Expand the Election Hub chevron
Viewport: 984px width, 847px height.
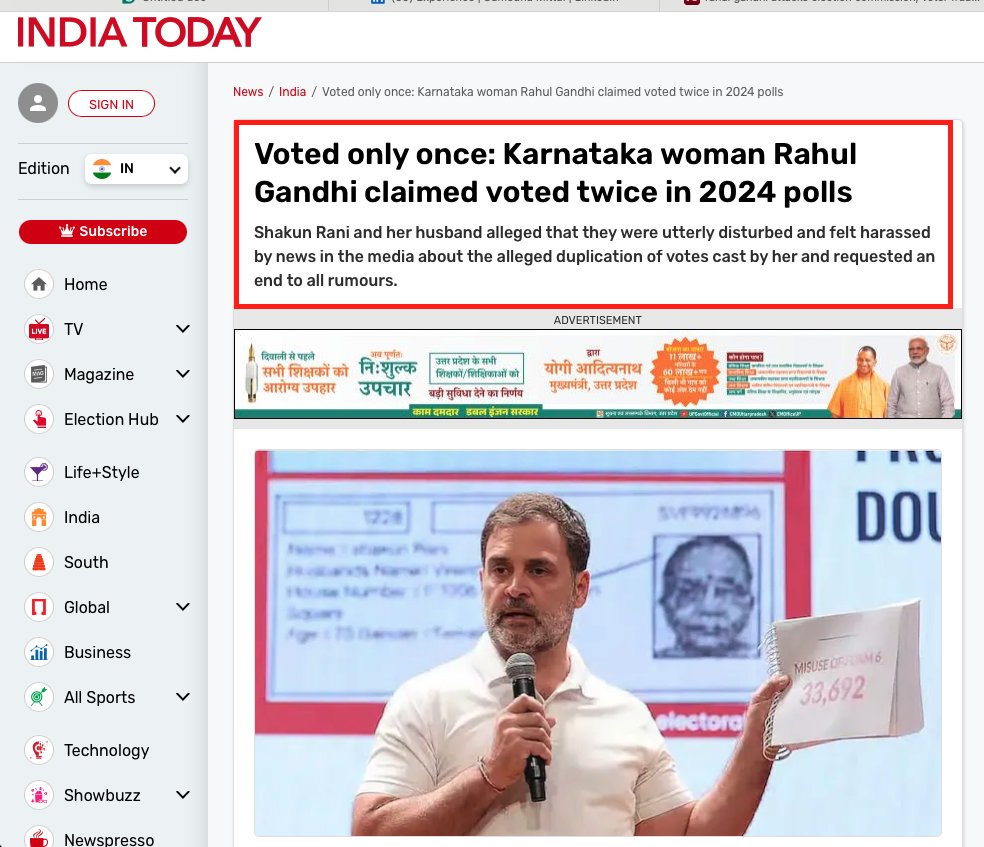click(183, 418)
